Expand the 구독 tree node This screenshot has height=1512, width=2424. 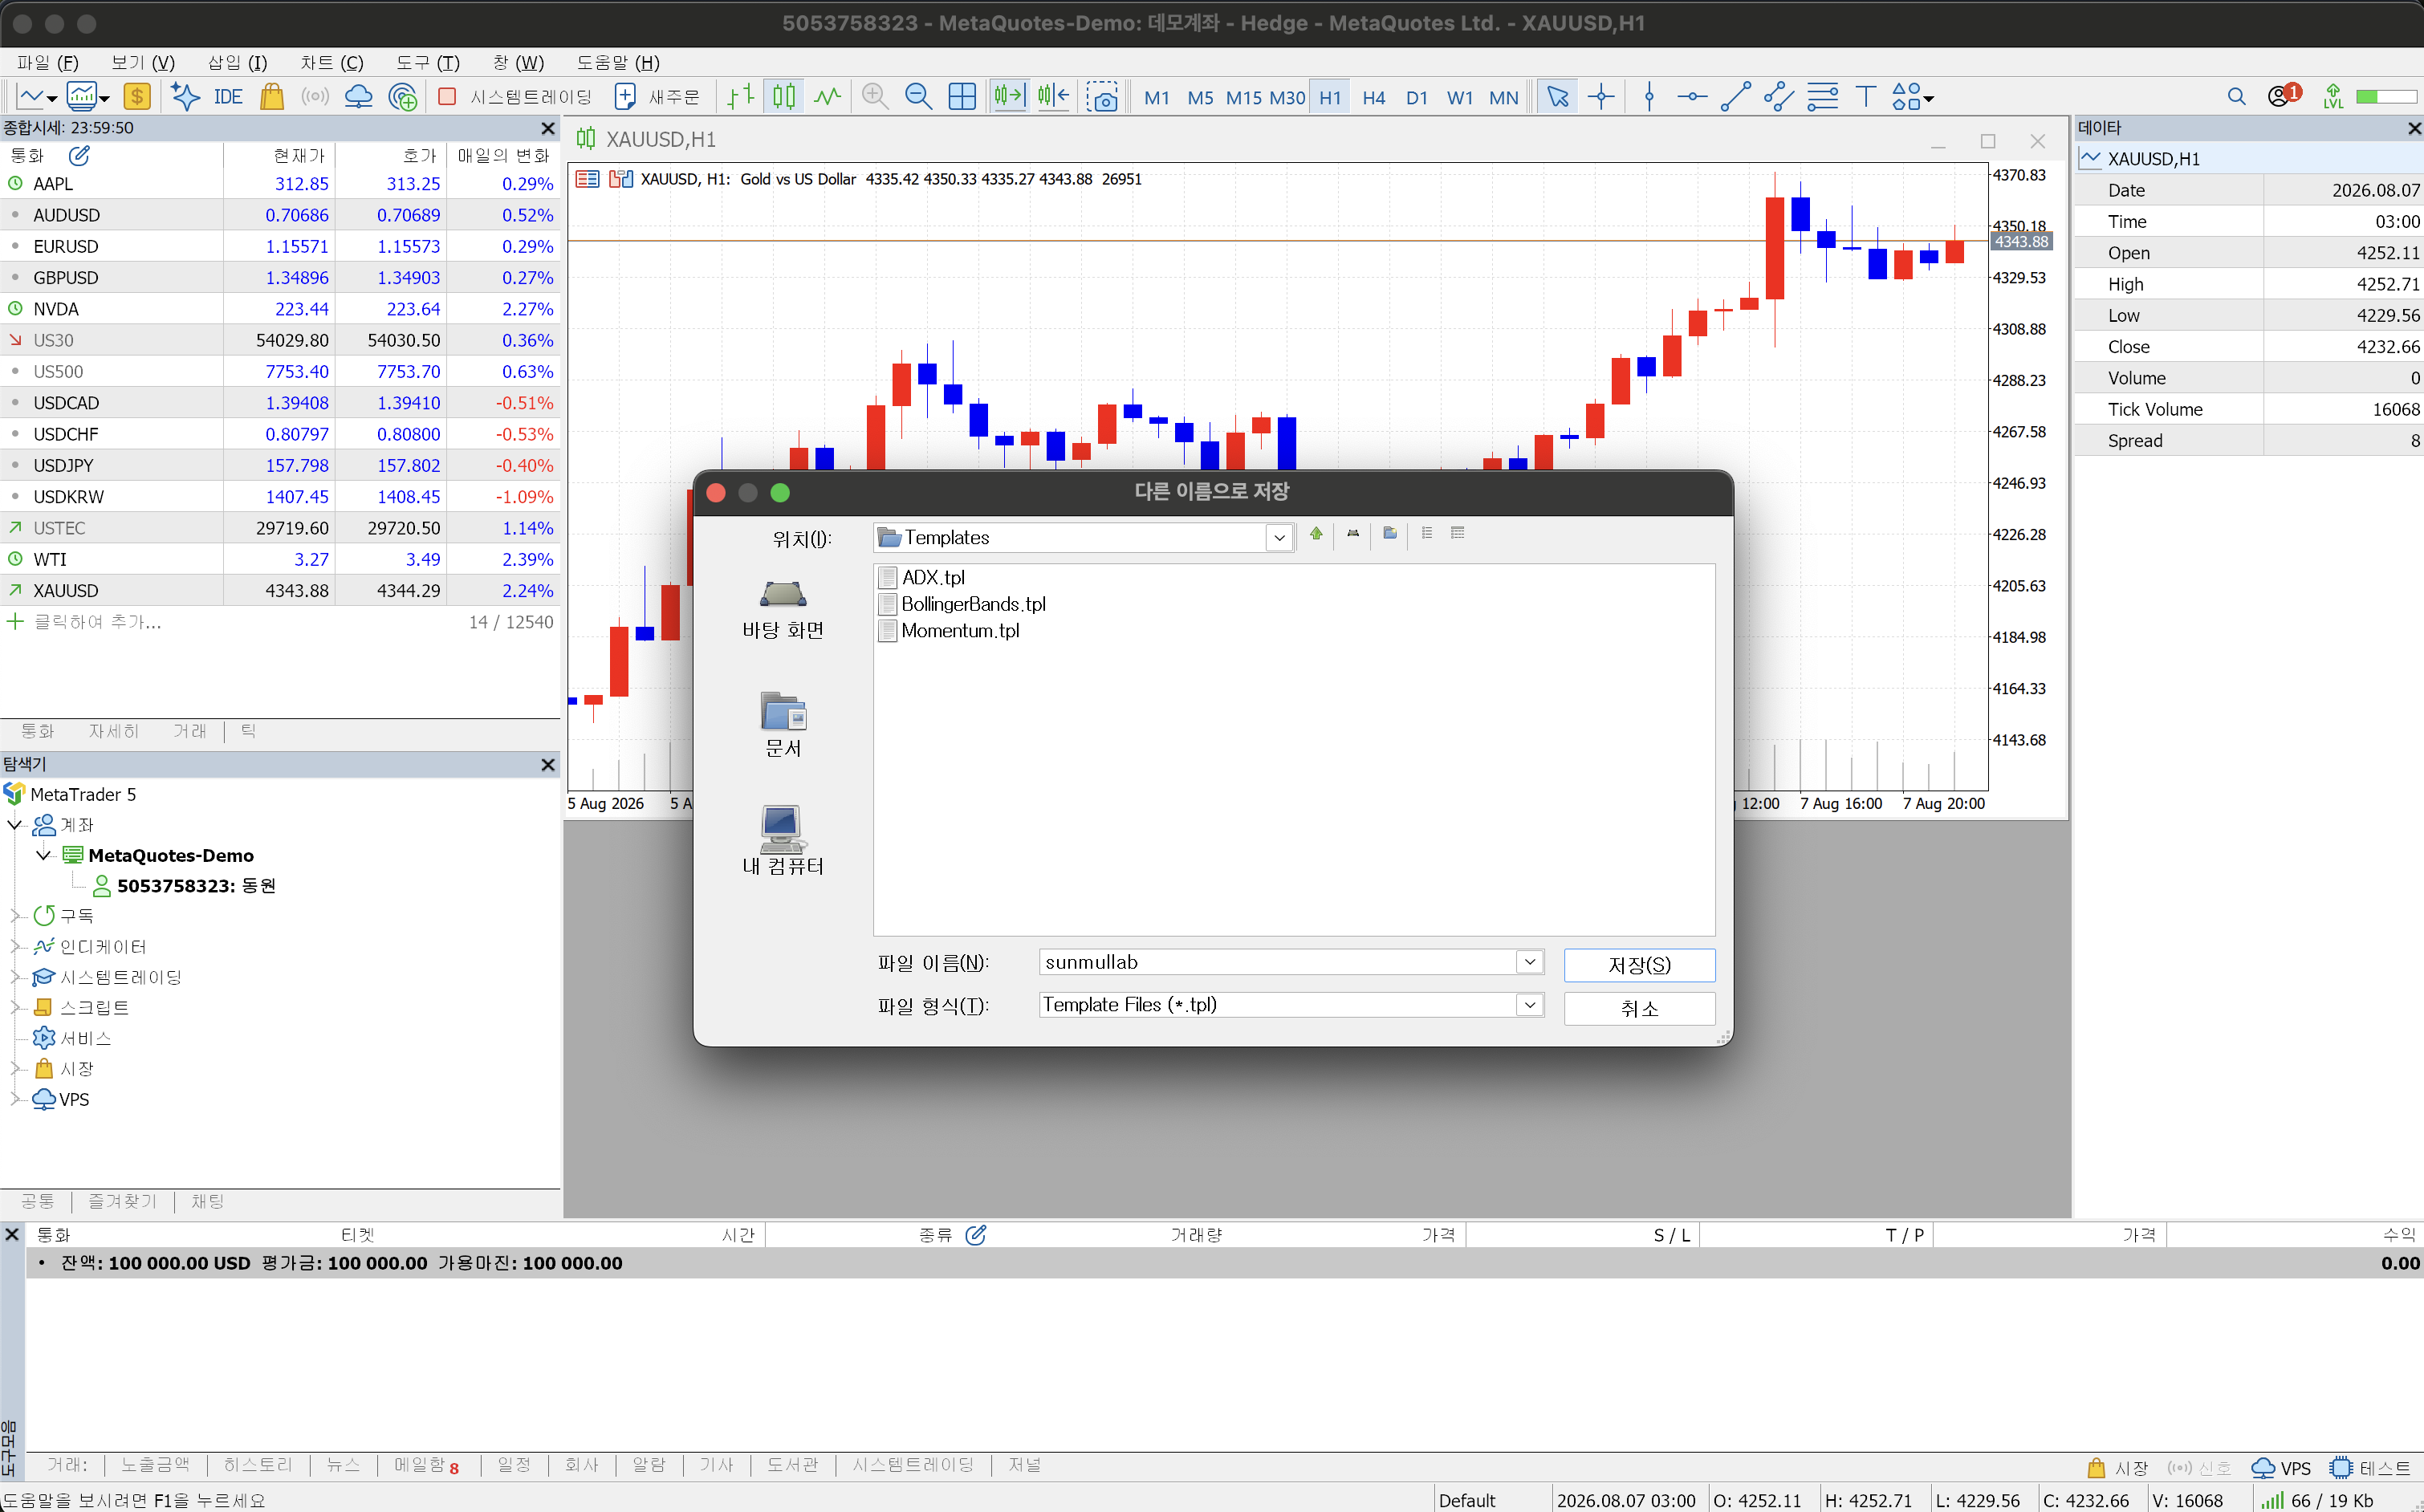(15, 916)
